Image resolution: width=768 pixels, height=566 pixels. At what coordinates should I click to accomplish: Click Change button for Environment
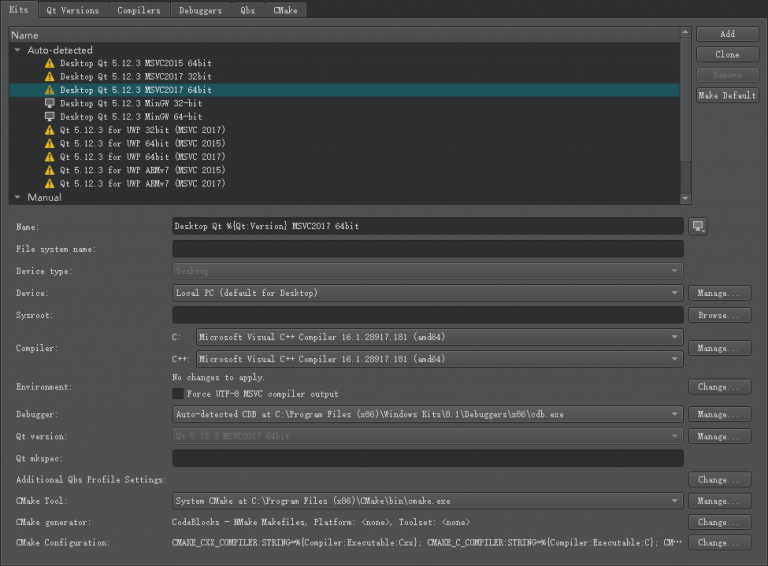click(x=720, y=387)
